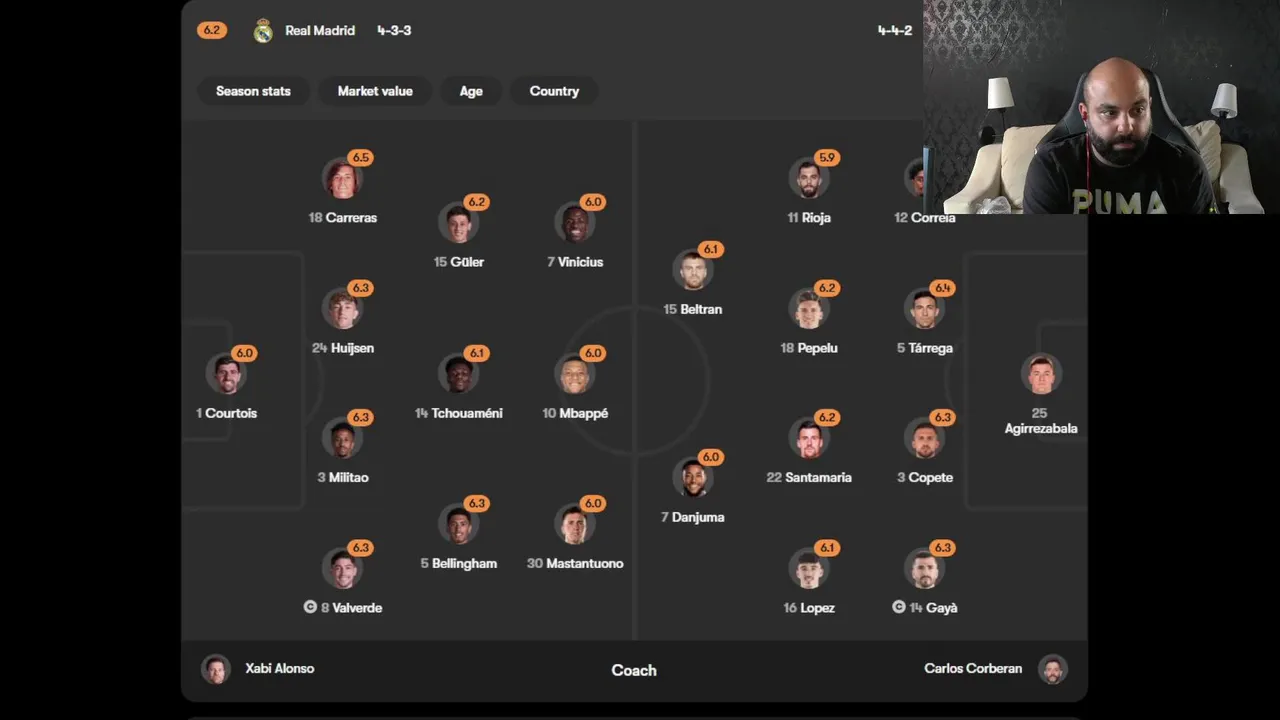1280x720 pixels.
Task: Open Tárrega player avatar
Action: 924,309
